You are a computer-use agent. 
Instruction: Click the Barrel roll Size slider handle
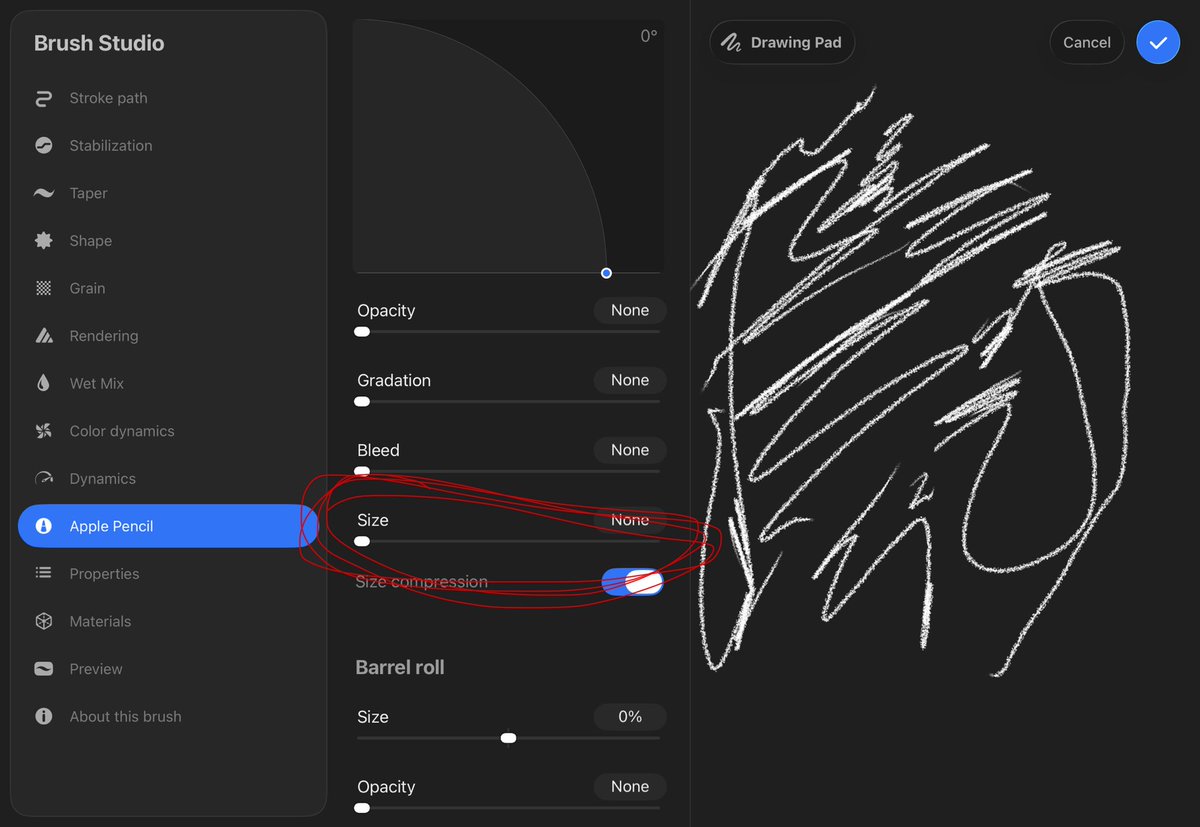coord(508,738)
